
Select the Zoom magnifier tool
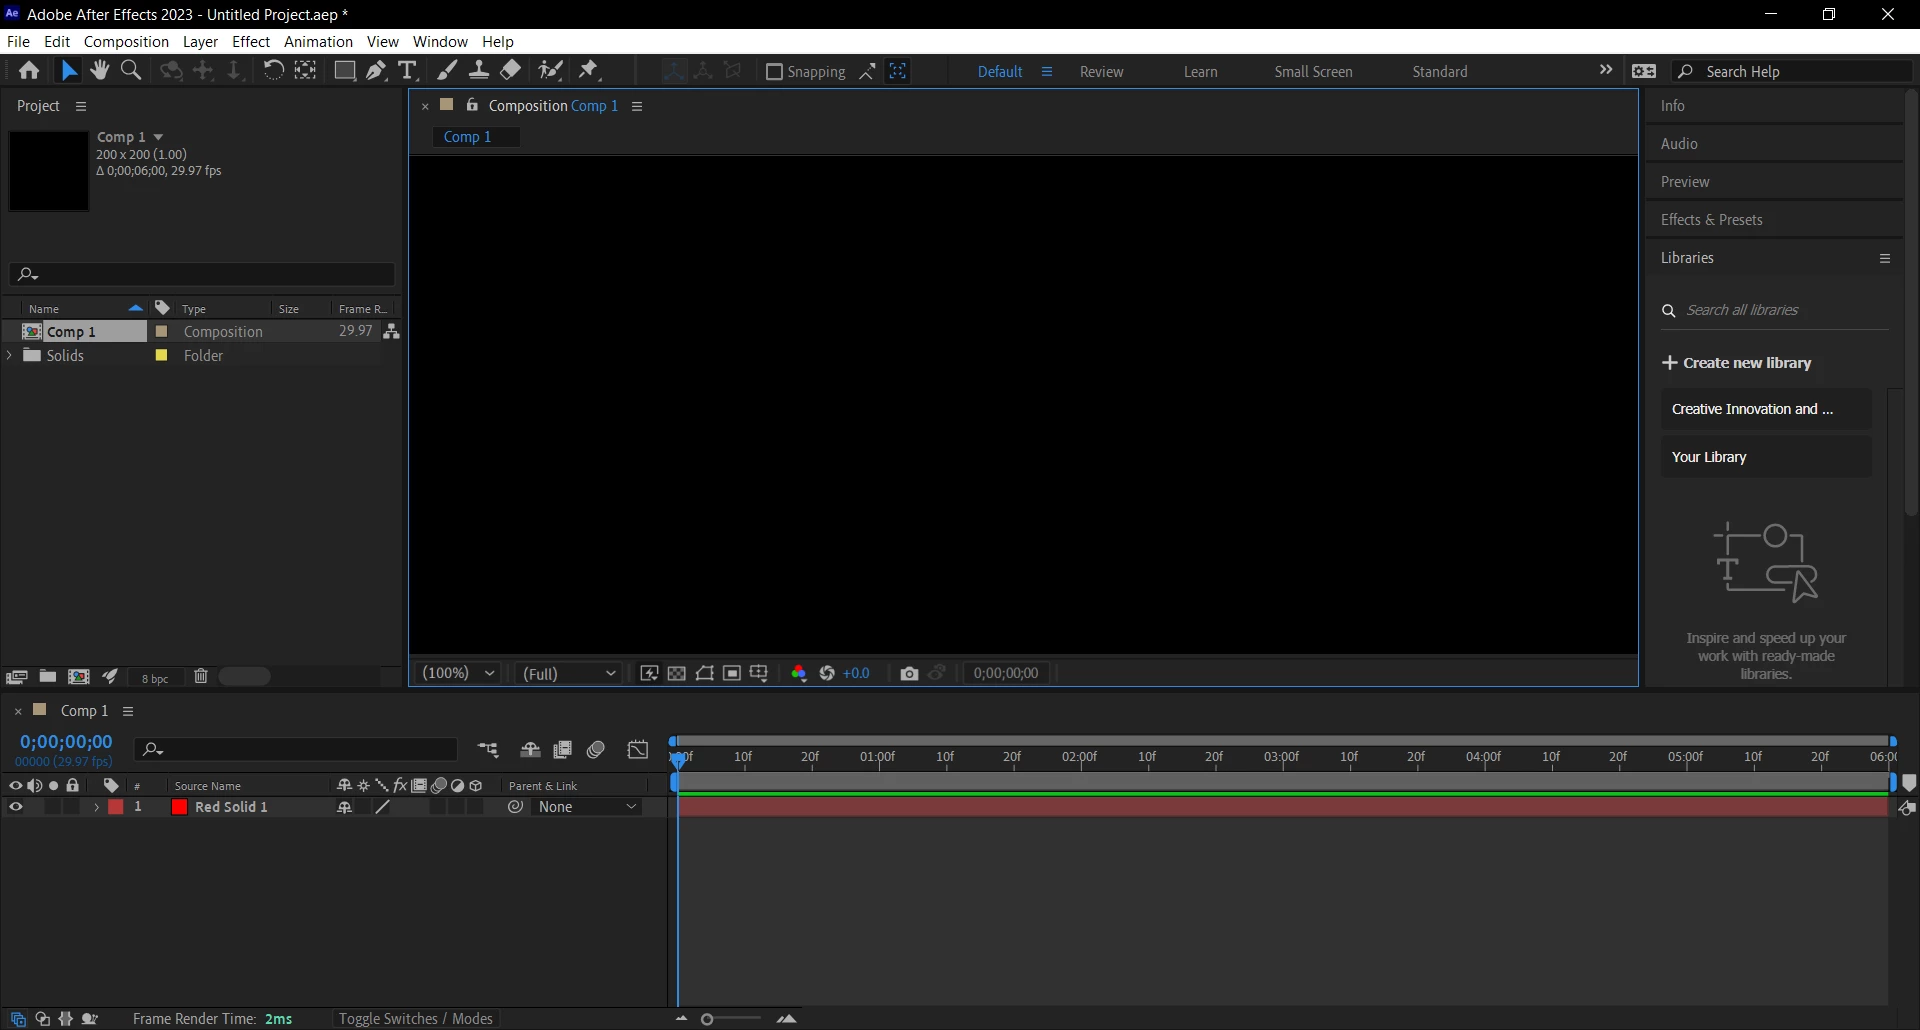click(x=131, y=71)
